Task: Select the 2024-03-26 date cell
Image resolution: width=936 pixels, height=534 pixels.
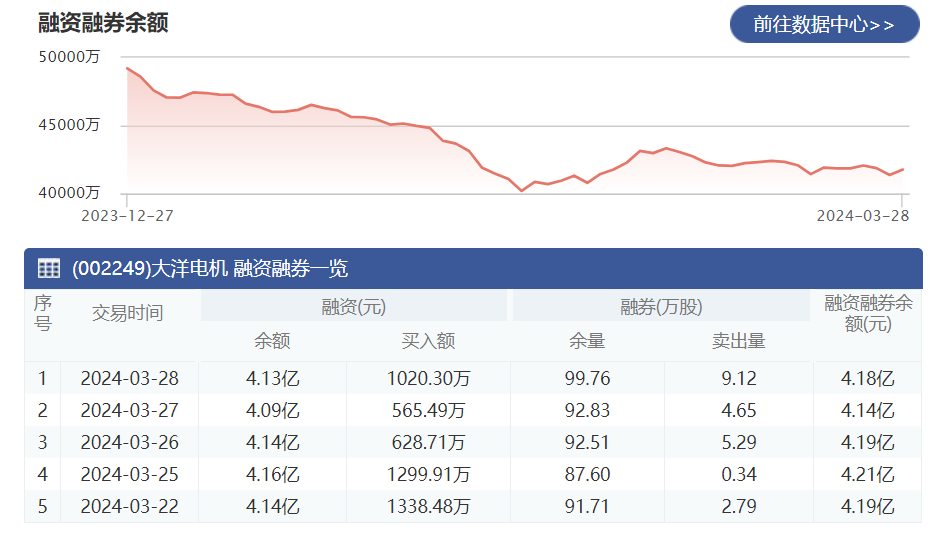Action: tap(130, 443)
